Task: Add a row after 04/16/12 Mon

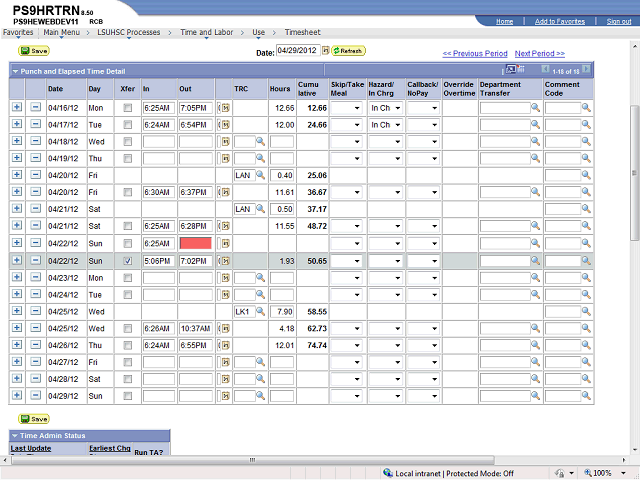Action: click(x=17, y=107)
